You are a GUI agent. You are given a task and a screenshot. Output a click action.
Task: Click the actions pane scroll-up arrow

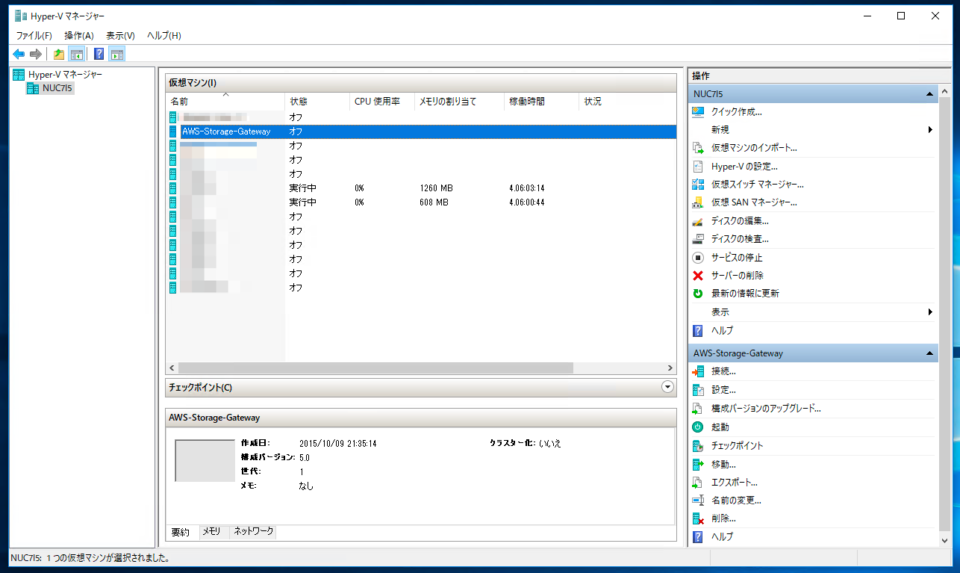[945, 92]
